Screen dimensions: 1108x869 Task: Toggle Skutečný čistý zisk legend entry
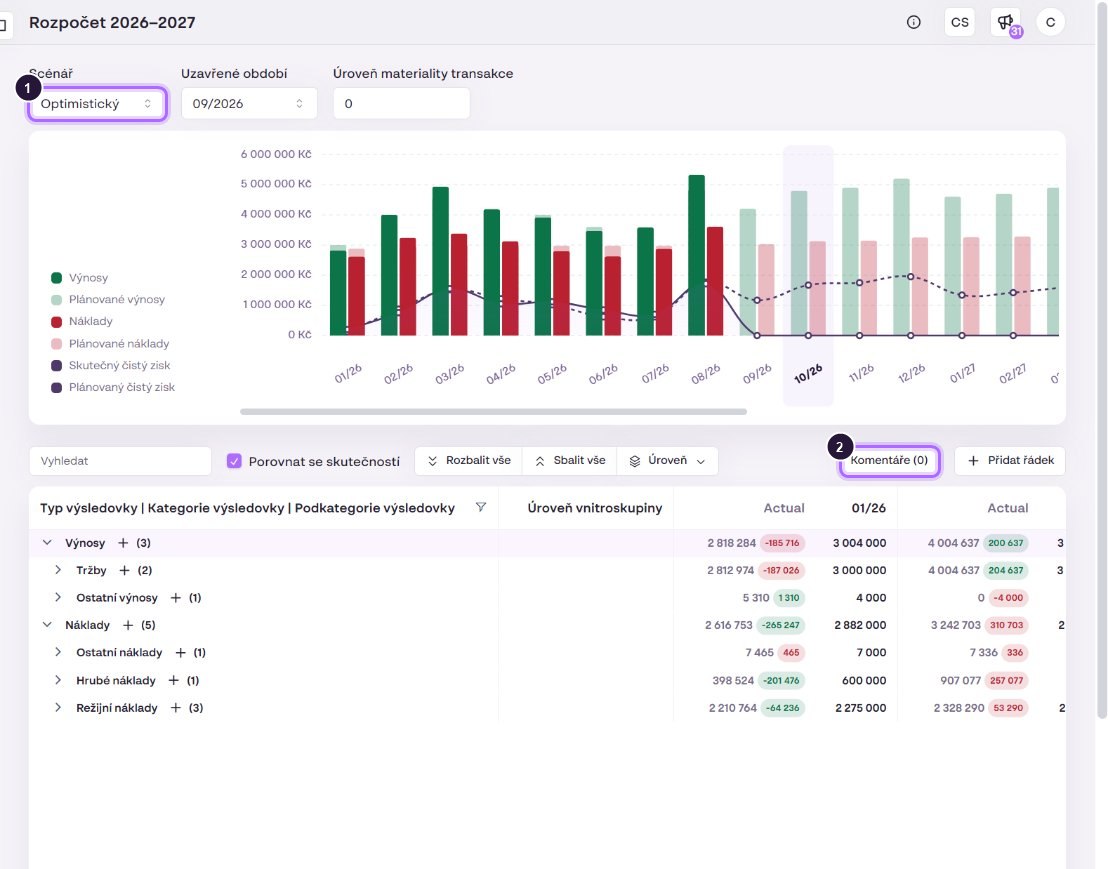(x=110, y=365)
